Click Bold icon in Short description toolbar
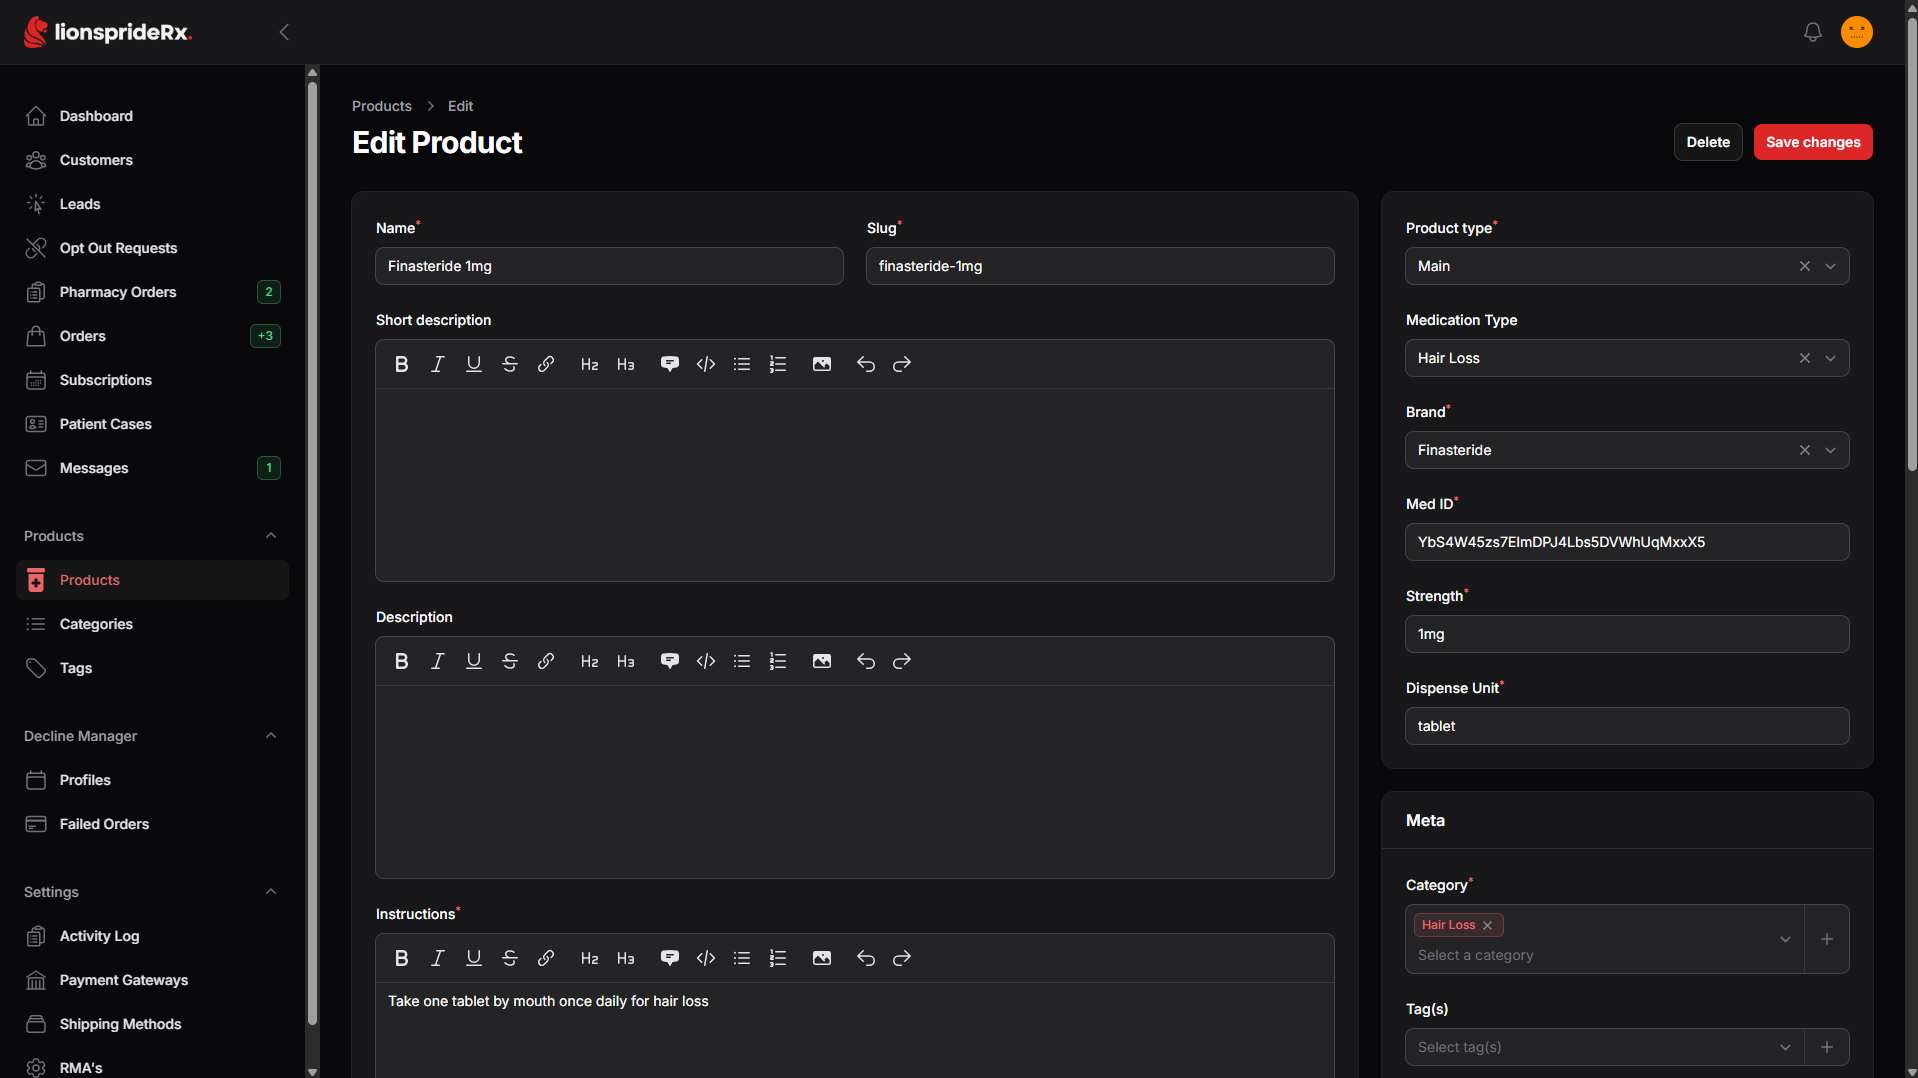 click(401, 364)
